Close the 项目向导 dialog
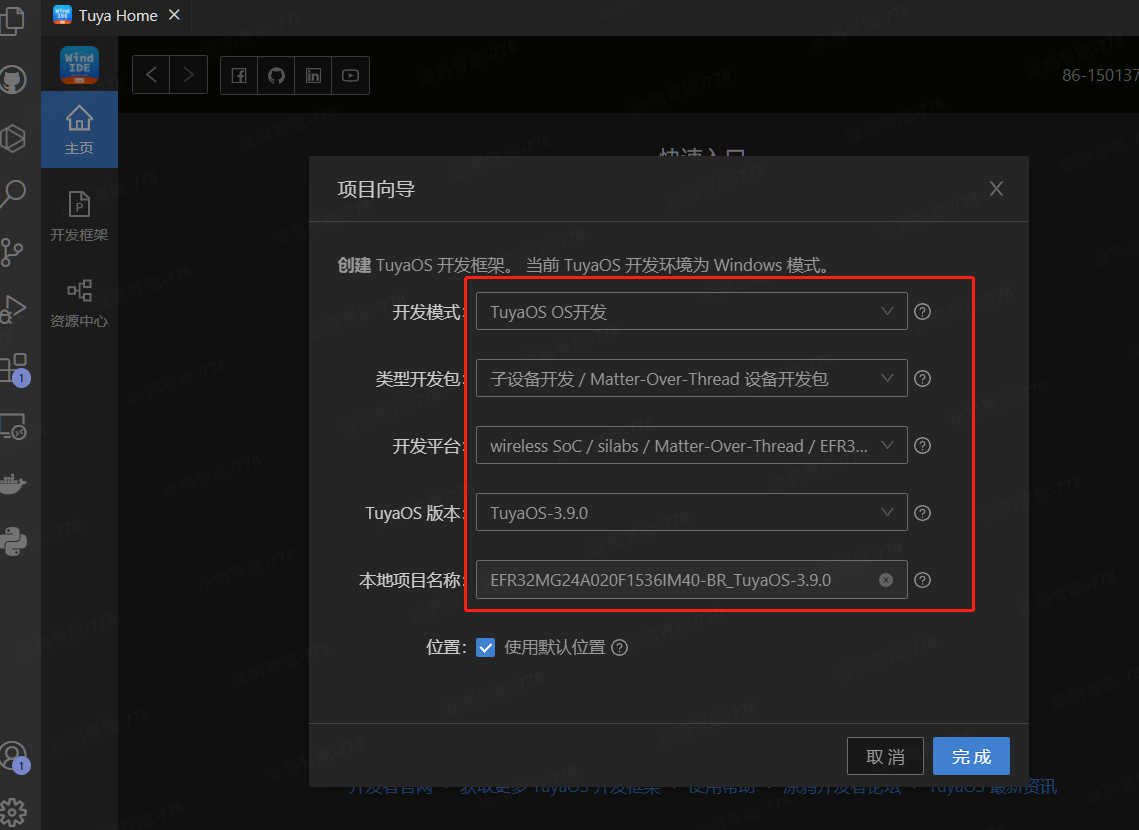1139x830 pixels. tap(996, 189)
